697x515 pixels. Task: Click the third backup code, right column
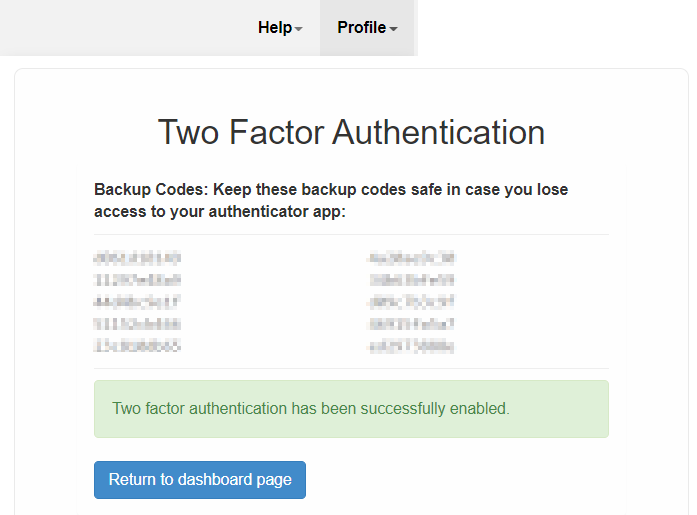coord(412,301)
